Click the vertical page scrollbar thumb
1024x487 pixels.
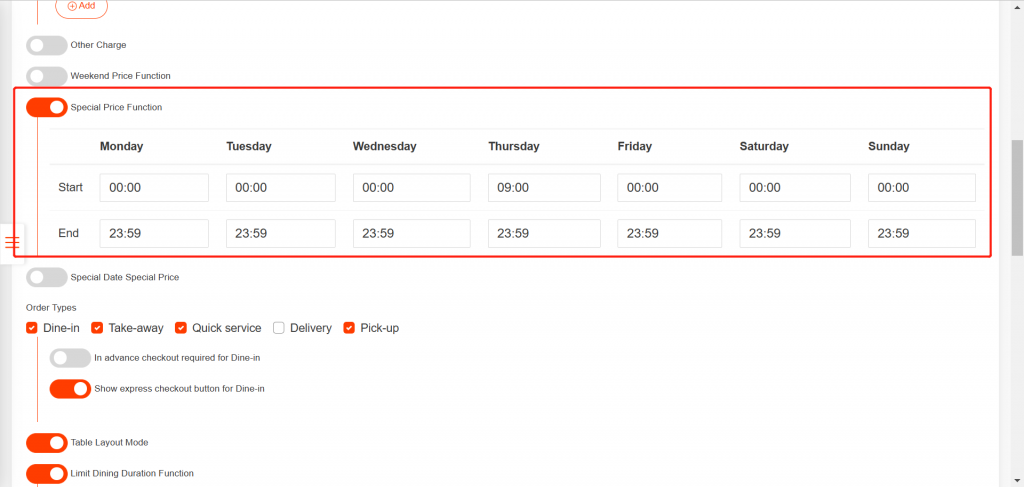tap(1017, 198)
